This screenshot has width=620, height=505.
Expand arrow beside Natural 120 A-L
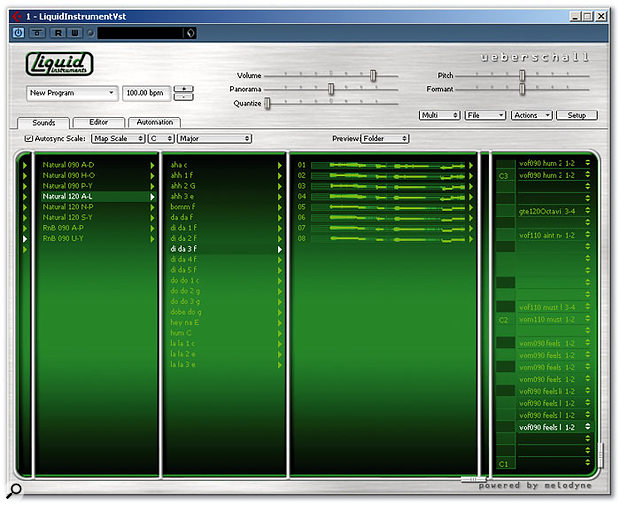click(x=152, y=197)
